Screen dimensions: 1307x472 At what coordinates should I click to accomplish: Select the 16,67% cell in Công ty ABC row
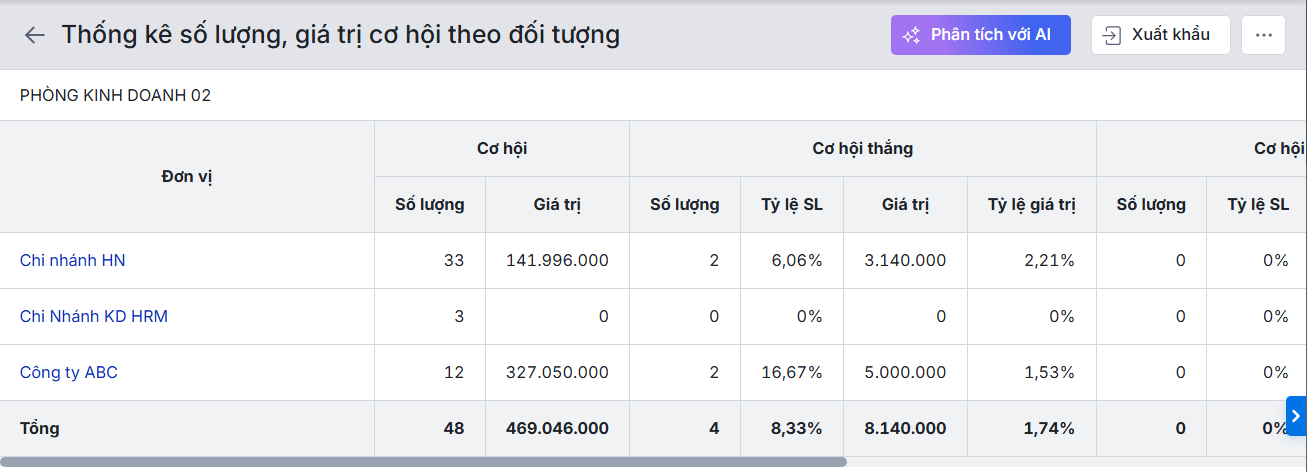coord(792,372)
